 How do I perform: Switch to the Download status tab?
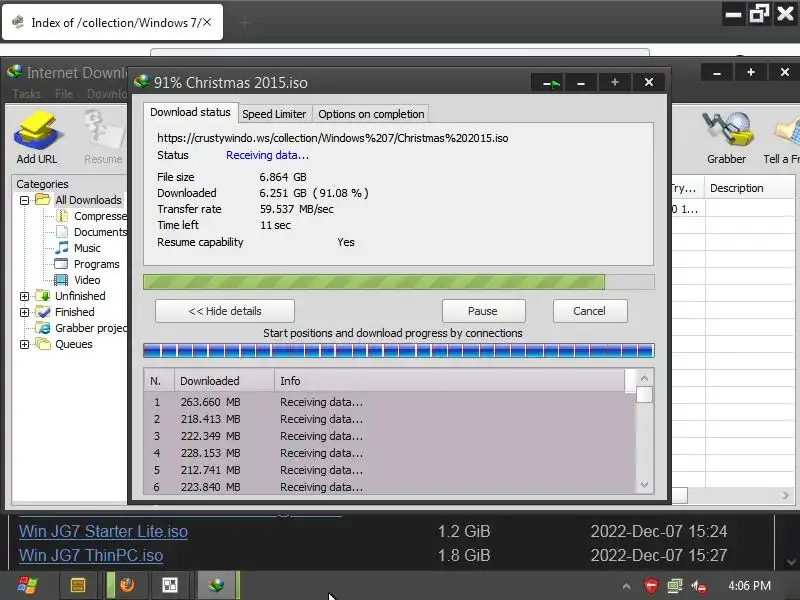click(x=190, y=112)
